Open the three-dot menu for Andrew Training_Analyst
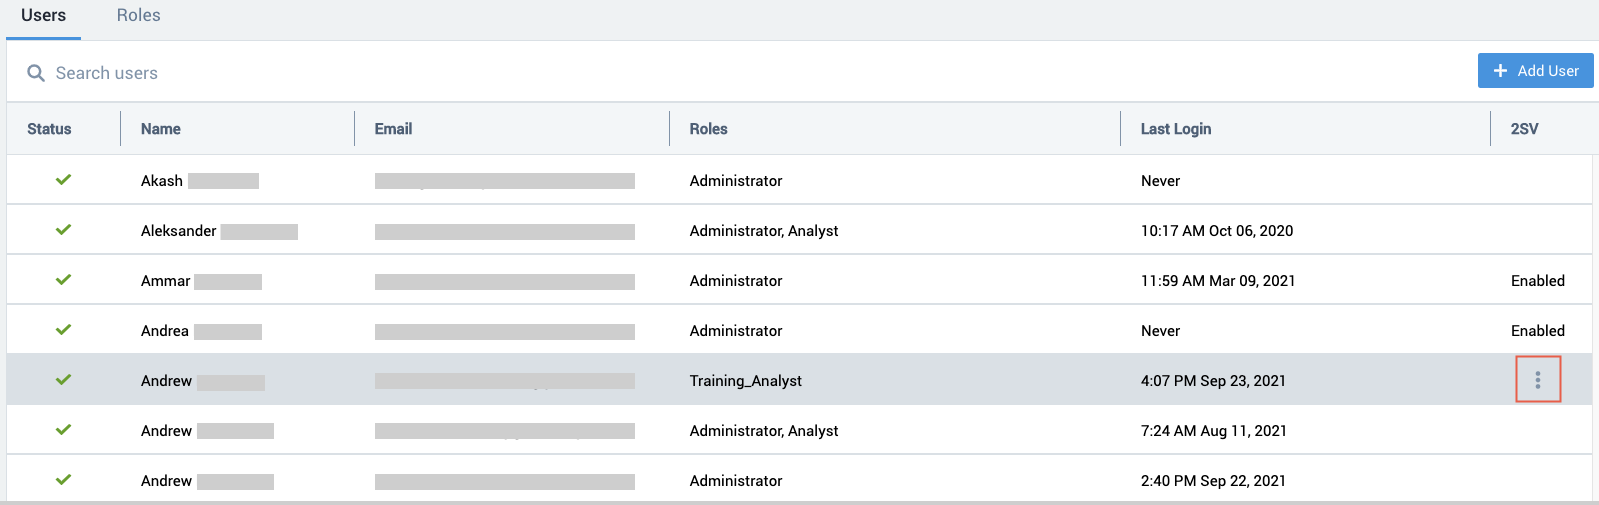Screen dimensions: 1599x505 (1537, 380)
